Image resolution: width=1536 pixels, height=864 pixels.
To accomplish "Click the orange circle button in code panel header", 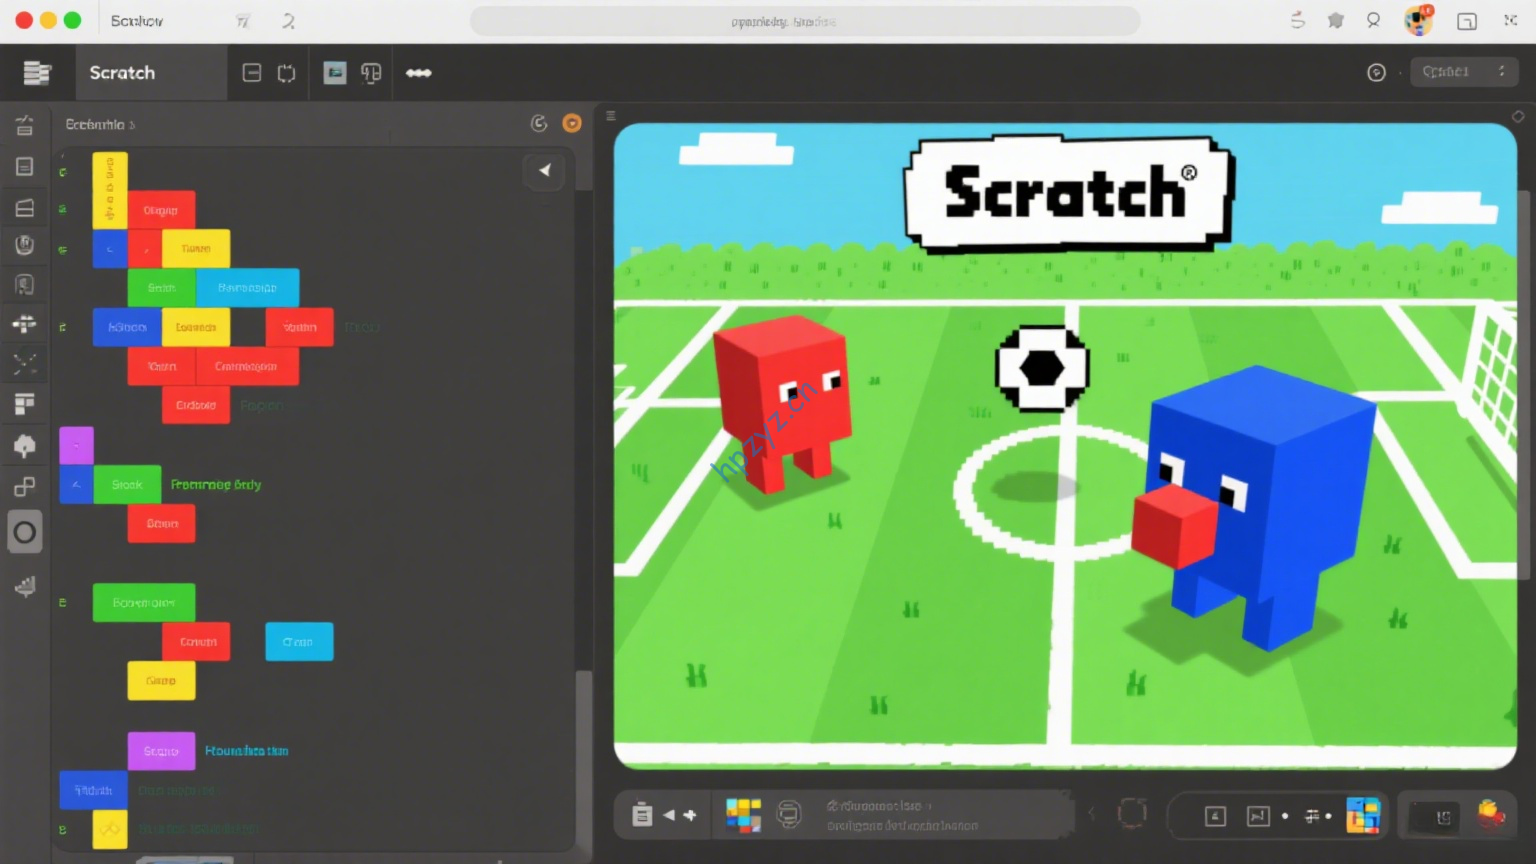I will (572, 123).
